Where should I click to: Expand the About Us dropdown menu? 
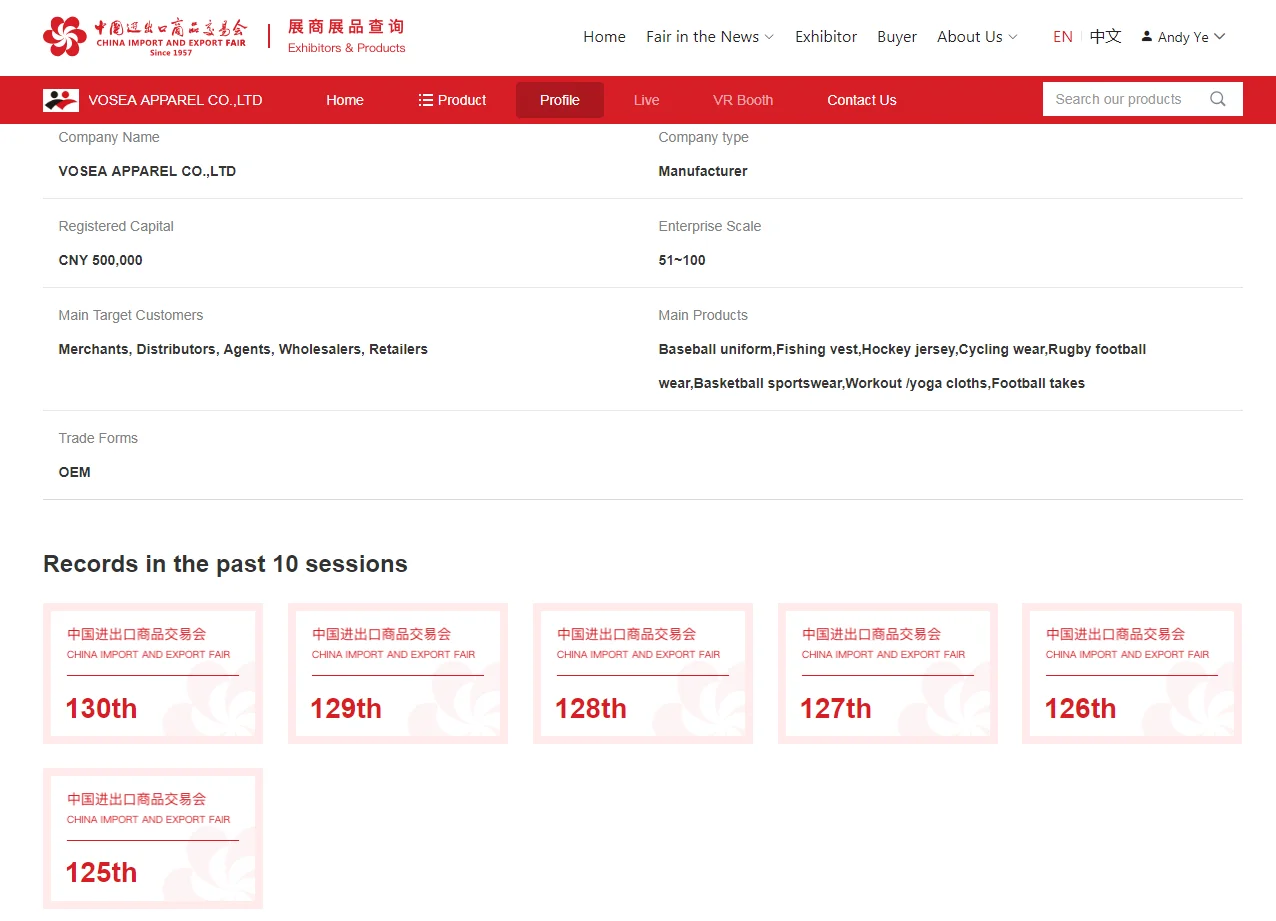(x=976, y=37)
